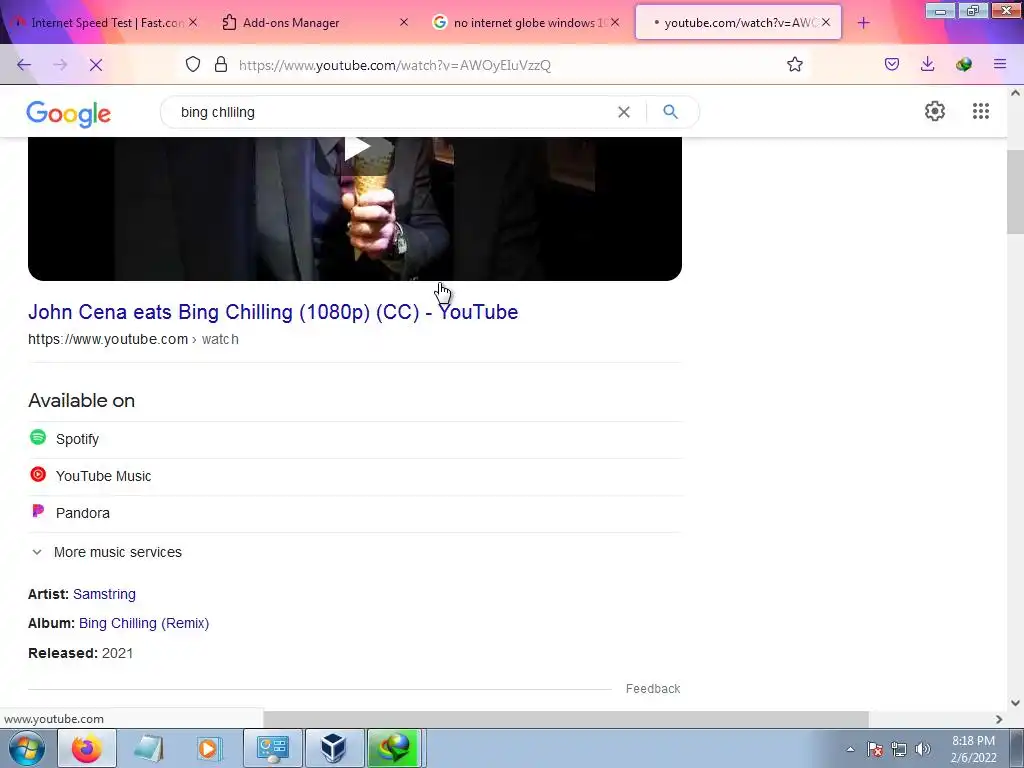Click the padlock site security icon

(x=221, y=64)
